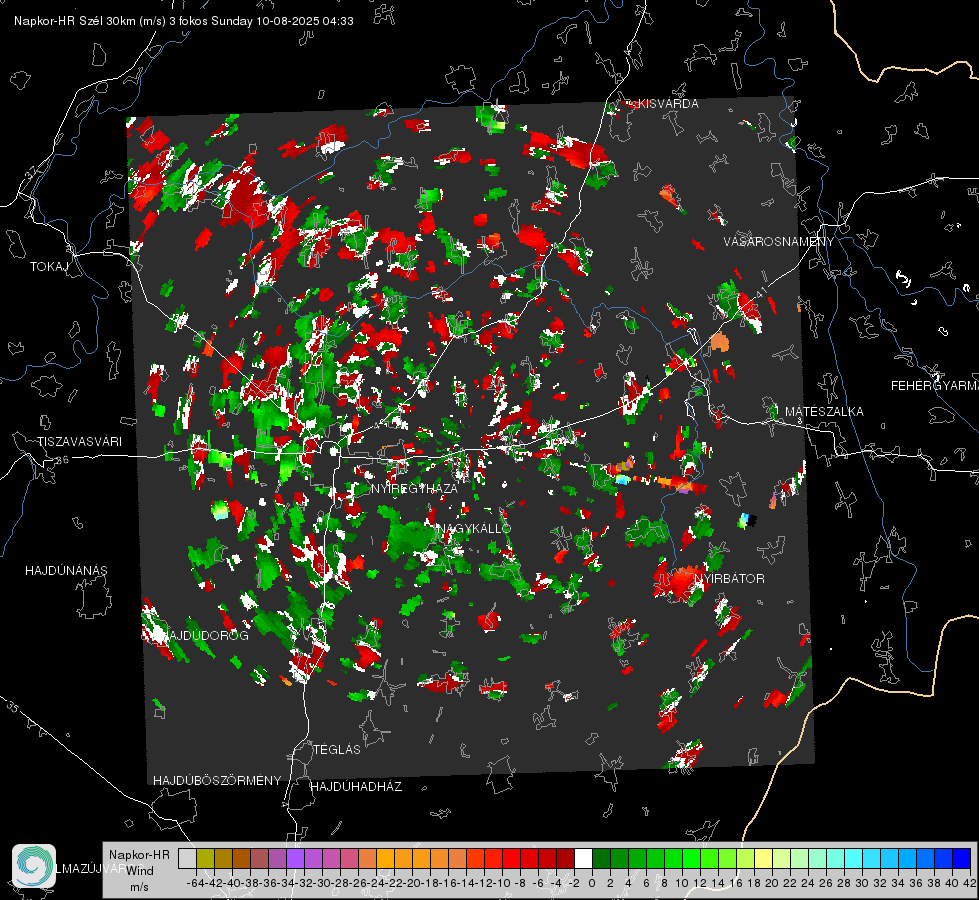The image size is (979, 900).
Task: Click the swirl weather logo icon
Action: (34, 866)
